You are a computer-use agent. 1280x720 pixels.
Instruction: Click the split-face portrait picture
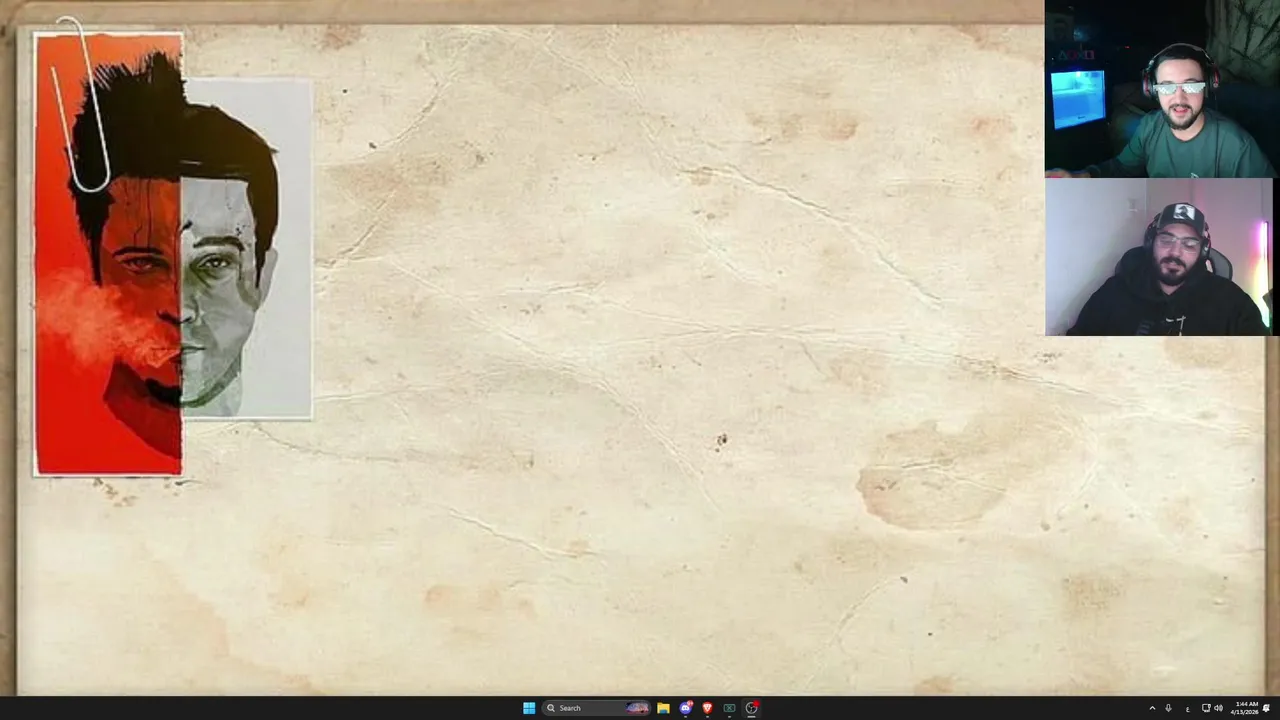pos(173,253)
